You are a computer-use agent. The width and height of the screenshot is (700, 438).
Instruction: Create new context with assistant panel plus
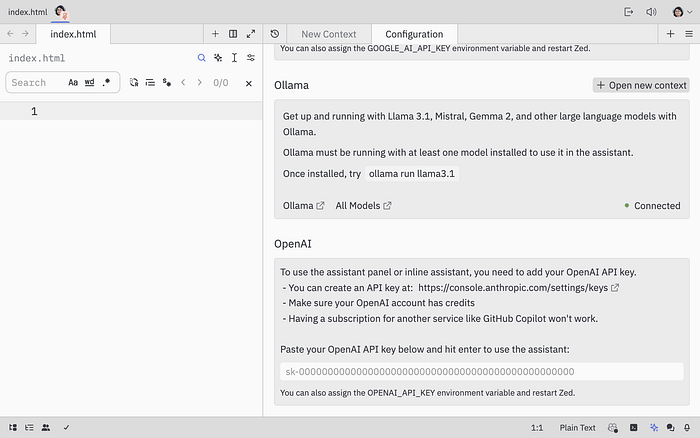[671, 34]
